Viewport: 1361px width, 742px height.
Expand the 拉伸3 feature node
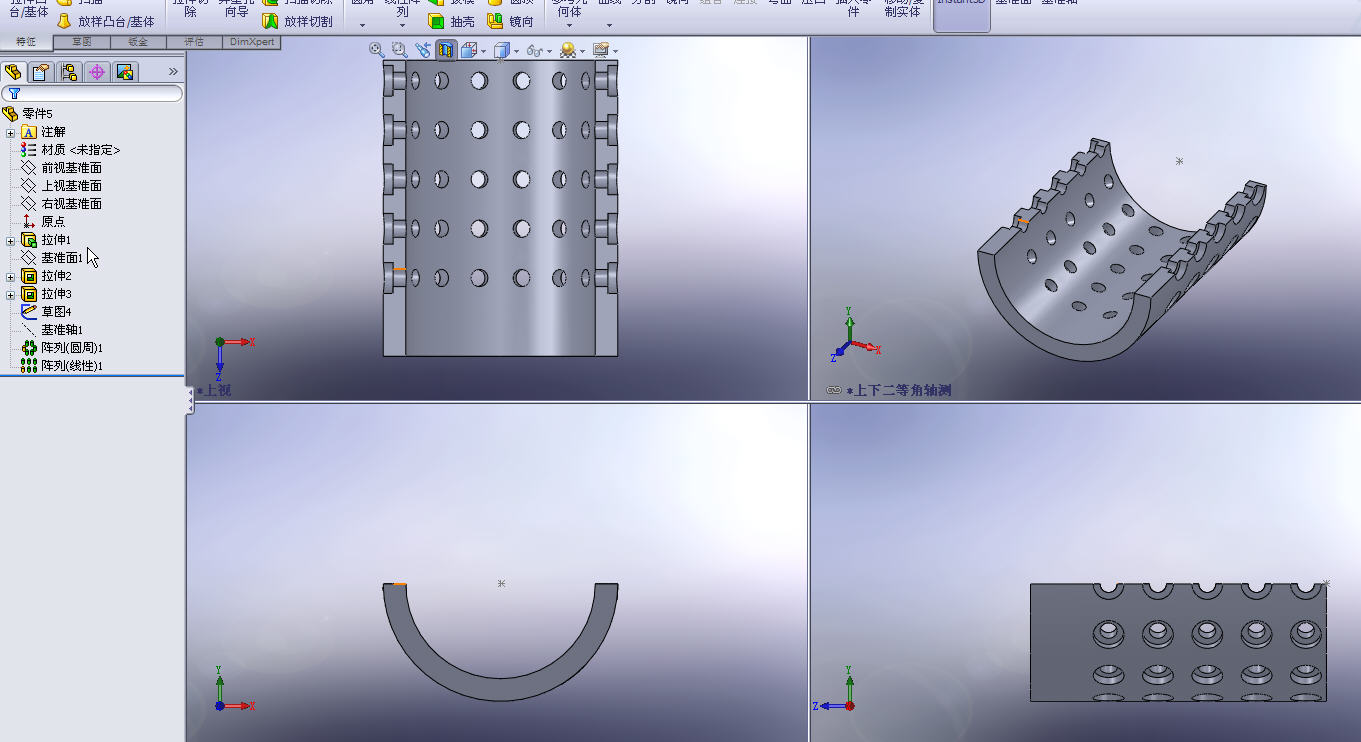[11, 294]
